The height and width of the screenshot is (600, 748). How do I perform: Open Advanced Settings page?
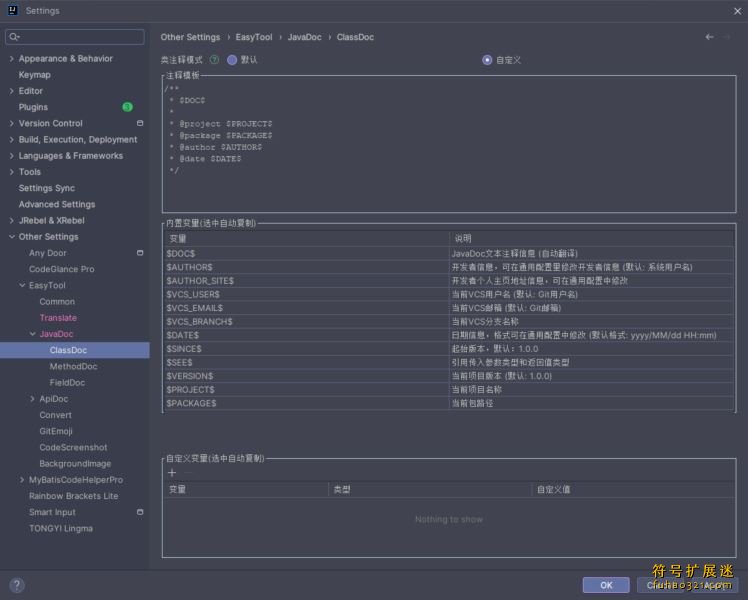[57, 204]
